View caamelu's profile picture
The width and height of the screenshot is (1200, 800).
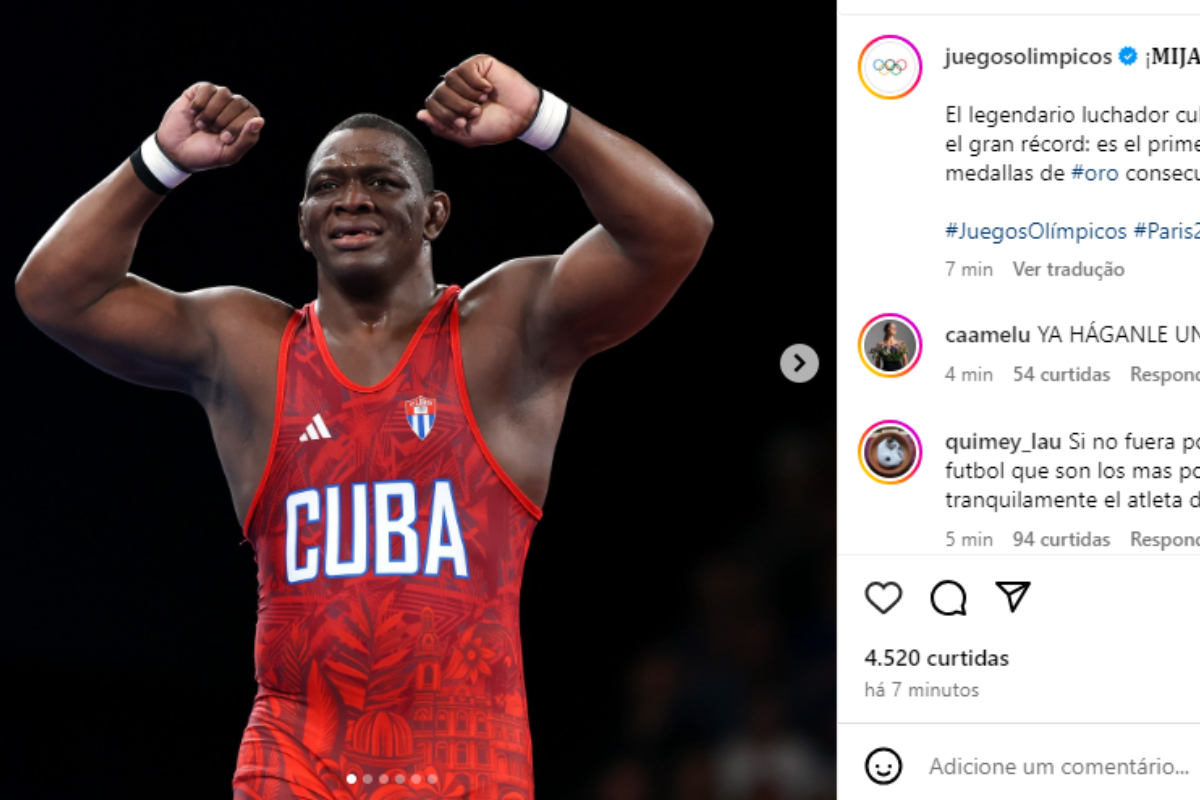click(890, 346)
